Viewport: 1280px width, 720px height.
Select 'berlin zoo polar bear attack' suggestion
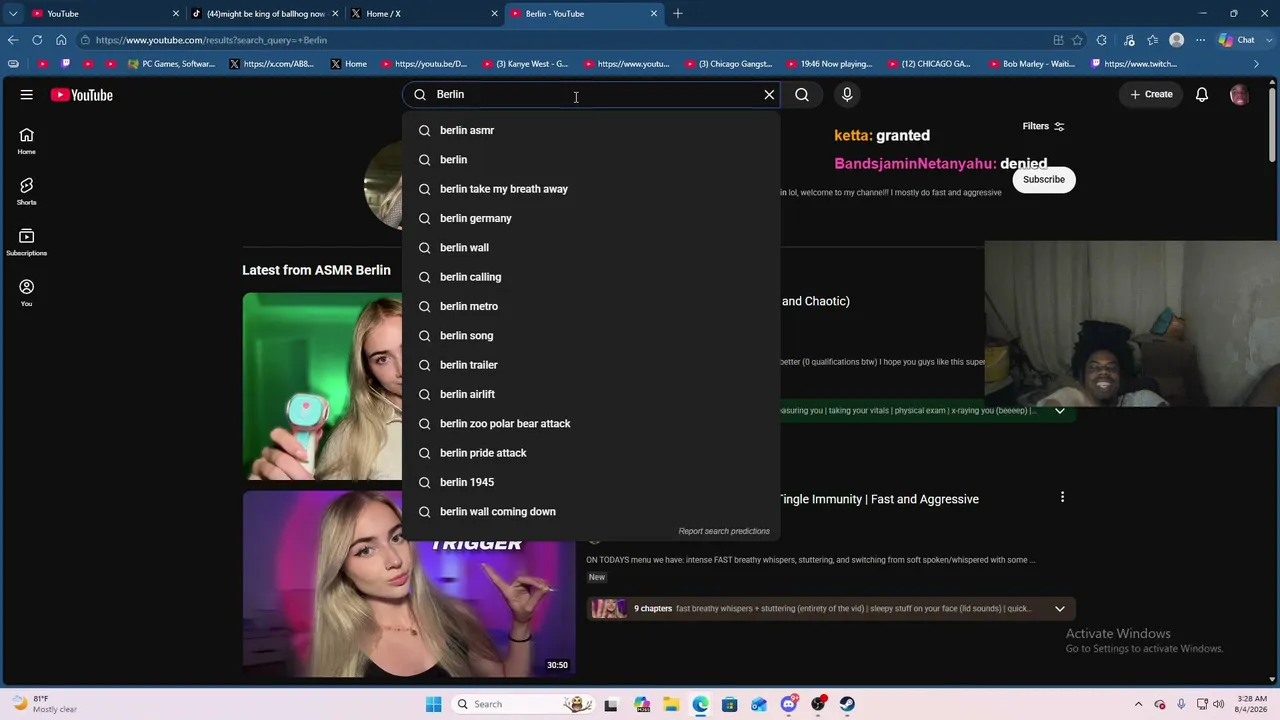click(591, 424)
